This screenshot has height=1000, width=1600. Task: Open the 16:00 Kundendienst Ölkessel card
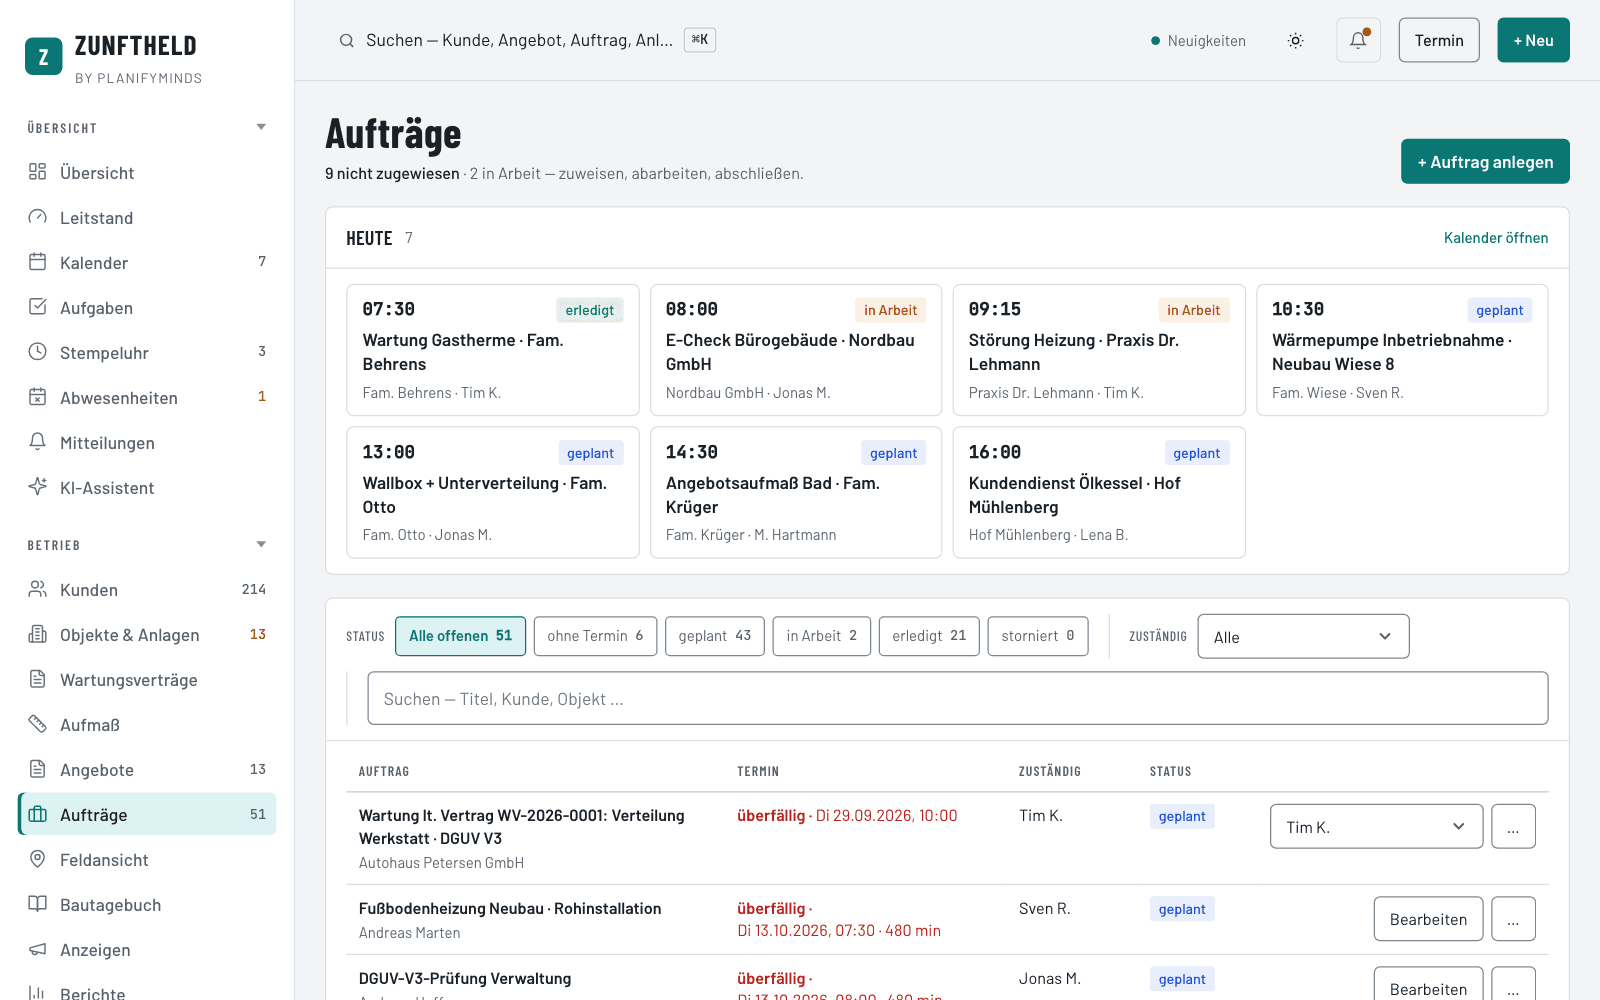coord(1099,492)
